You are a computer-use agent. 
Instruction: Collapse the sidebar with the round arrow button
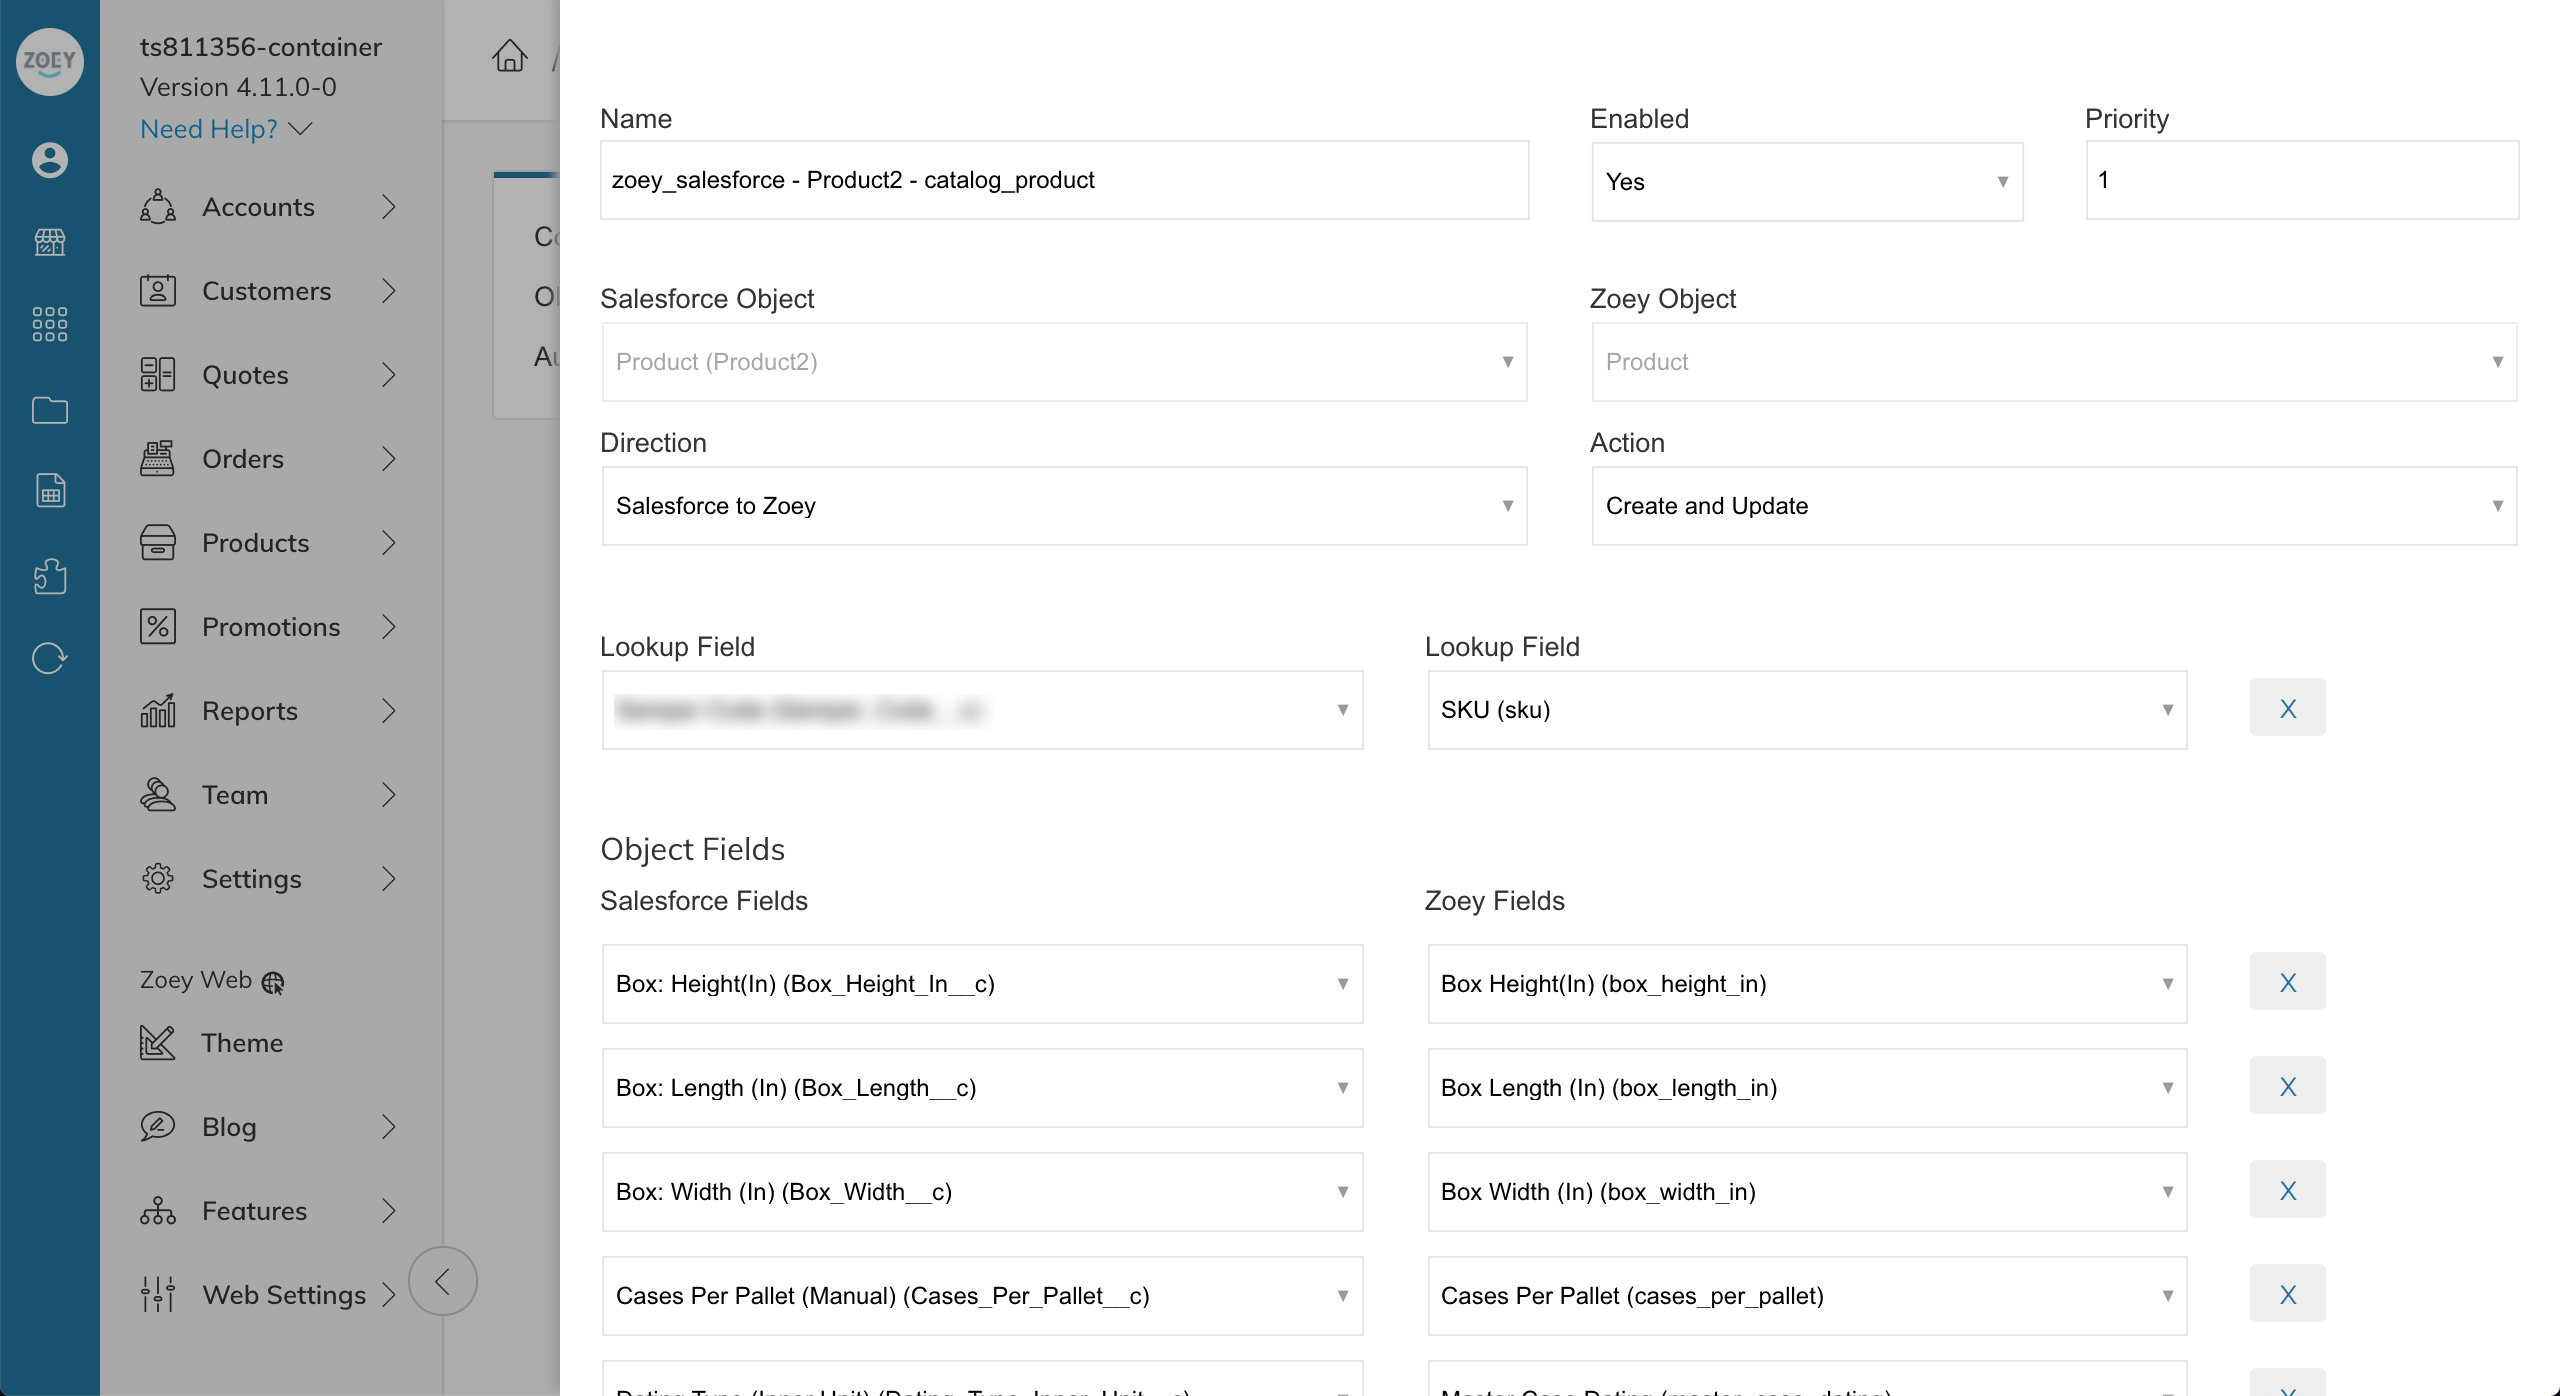[x=443, y=1281]
